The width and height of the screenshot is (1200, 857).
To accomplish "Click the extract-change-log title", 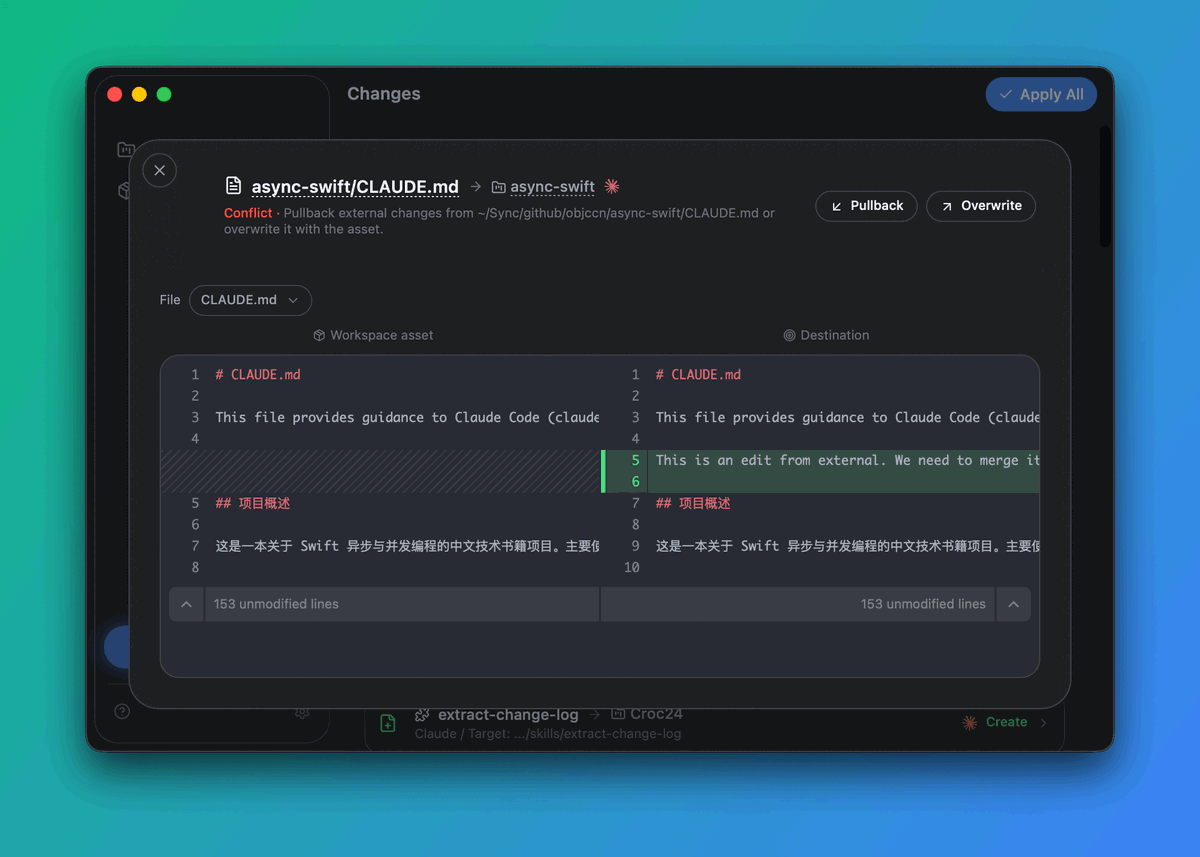I will 508,715.
